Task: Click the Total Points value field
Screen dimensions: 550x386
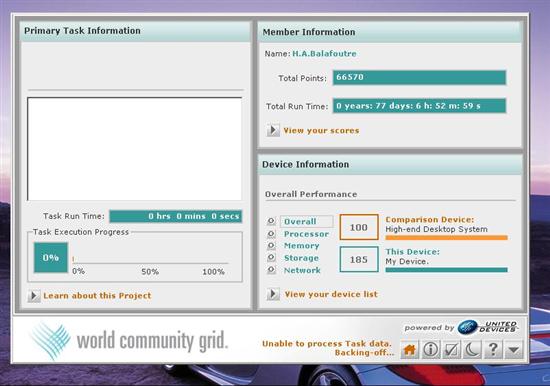Action: click(x=420, y=78)
